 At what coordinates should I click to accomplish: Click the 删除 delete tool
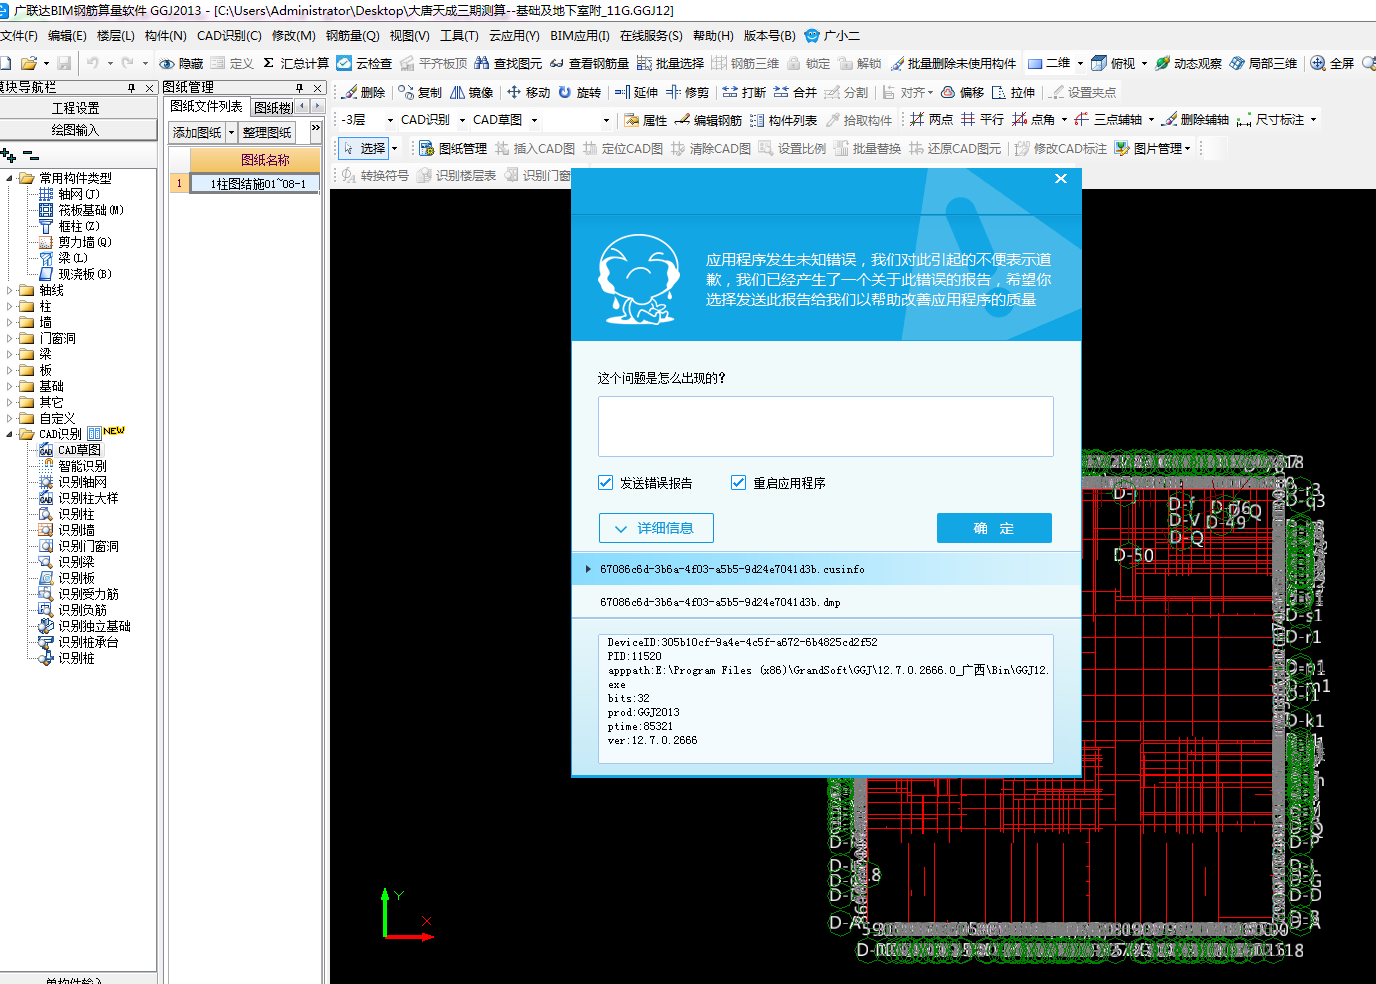[x=363, y=92]
